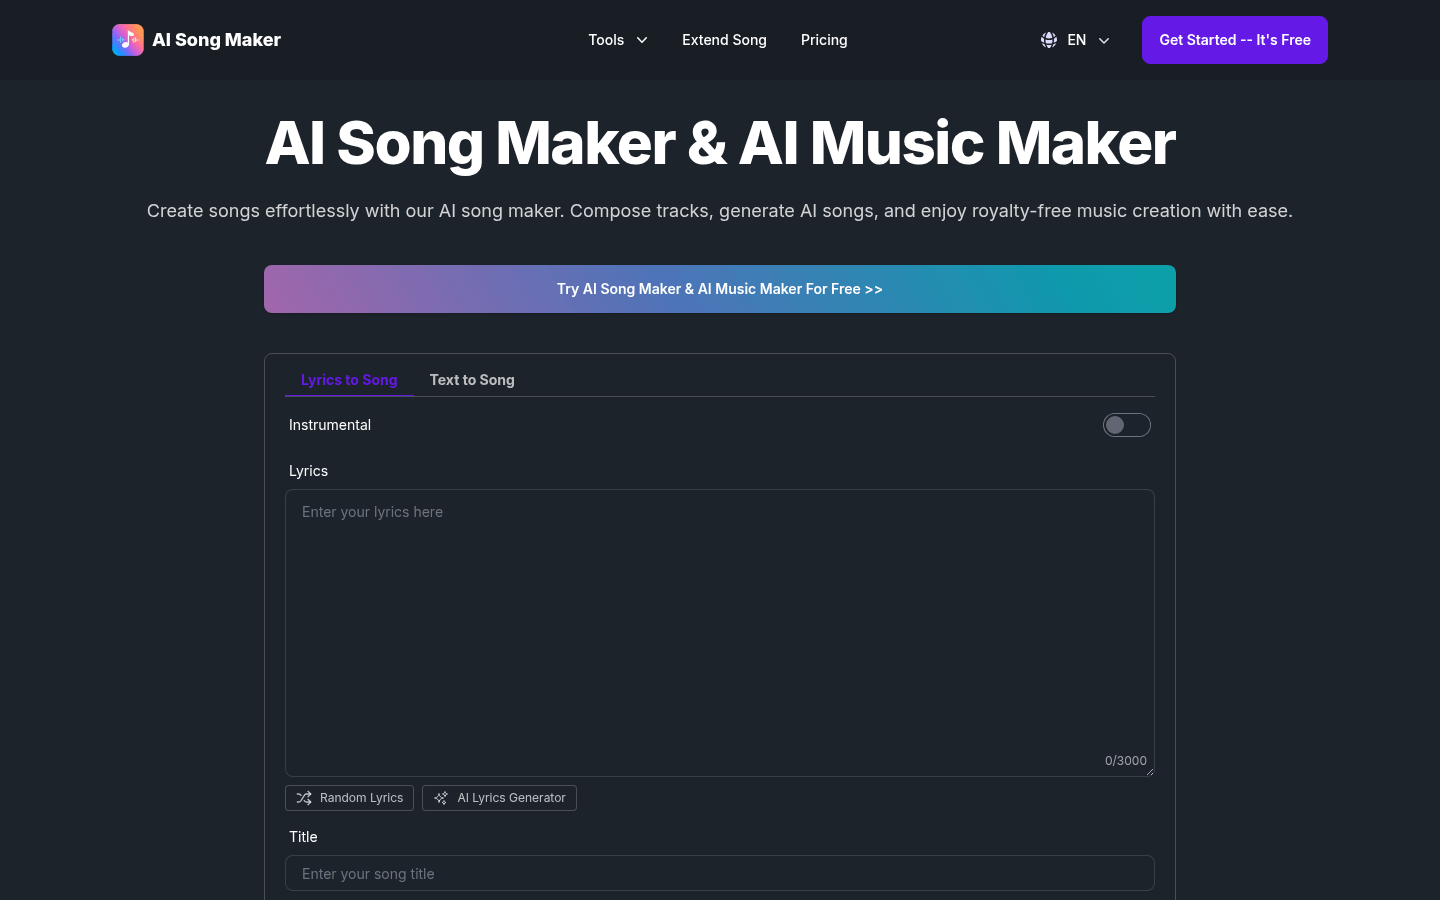Viewport: 1440px width, 900px height.
Task: Go to Extend Song page
Action: [x=724, y=40]
